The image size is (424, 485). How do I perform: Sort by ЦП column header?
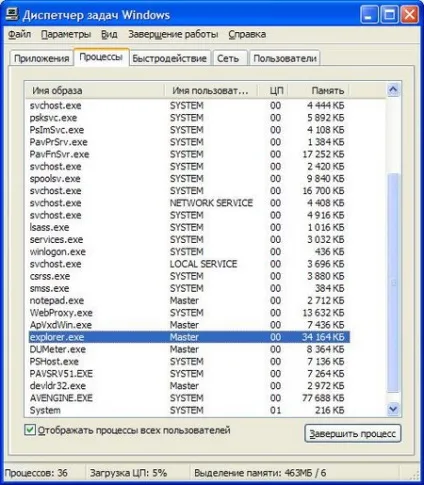click(273, 90)
